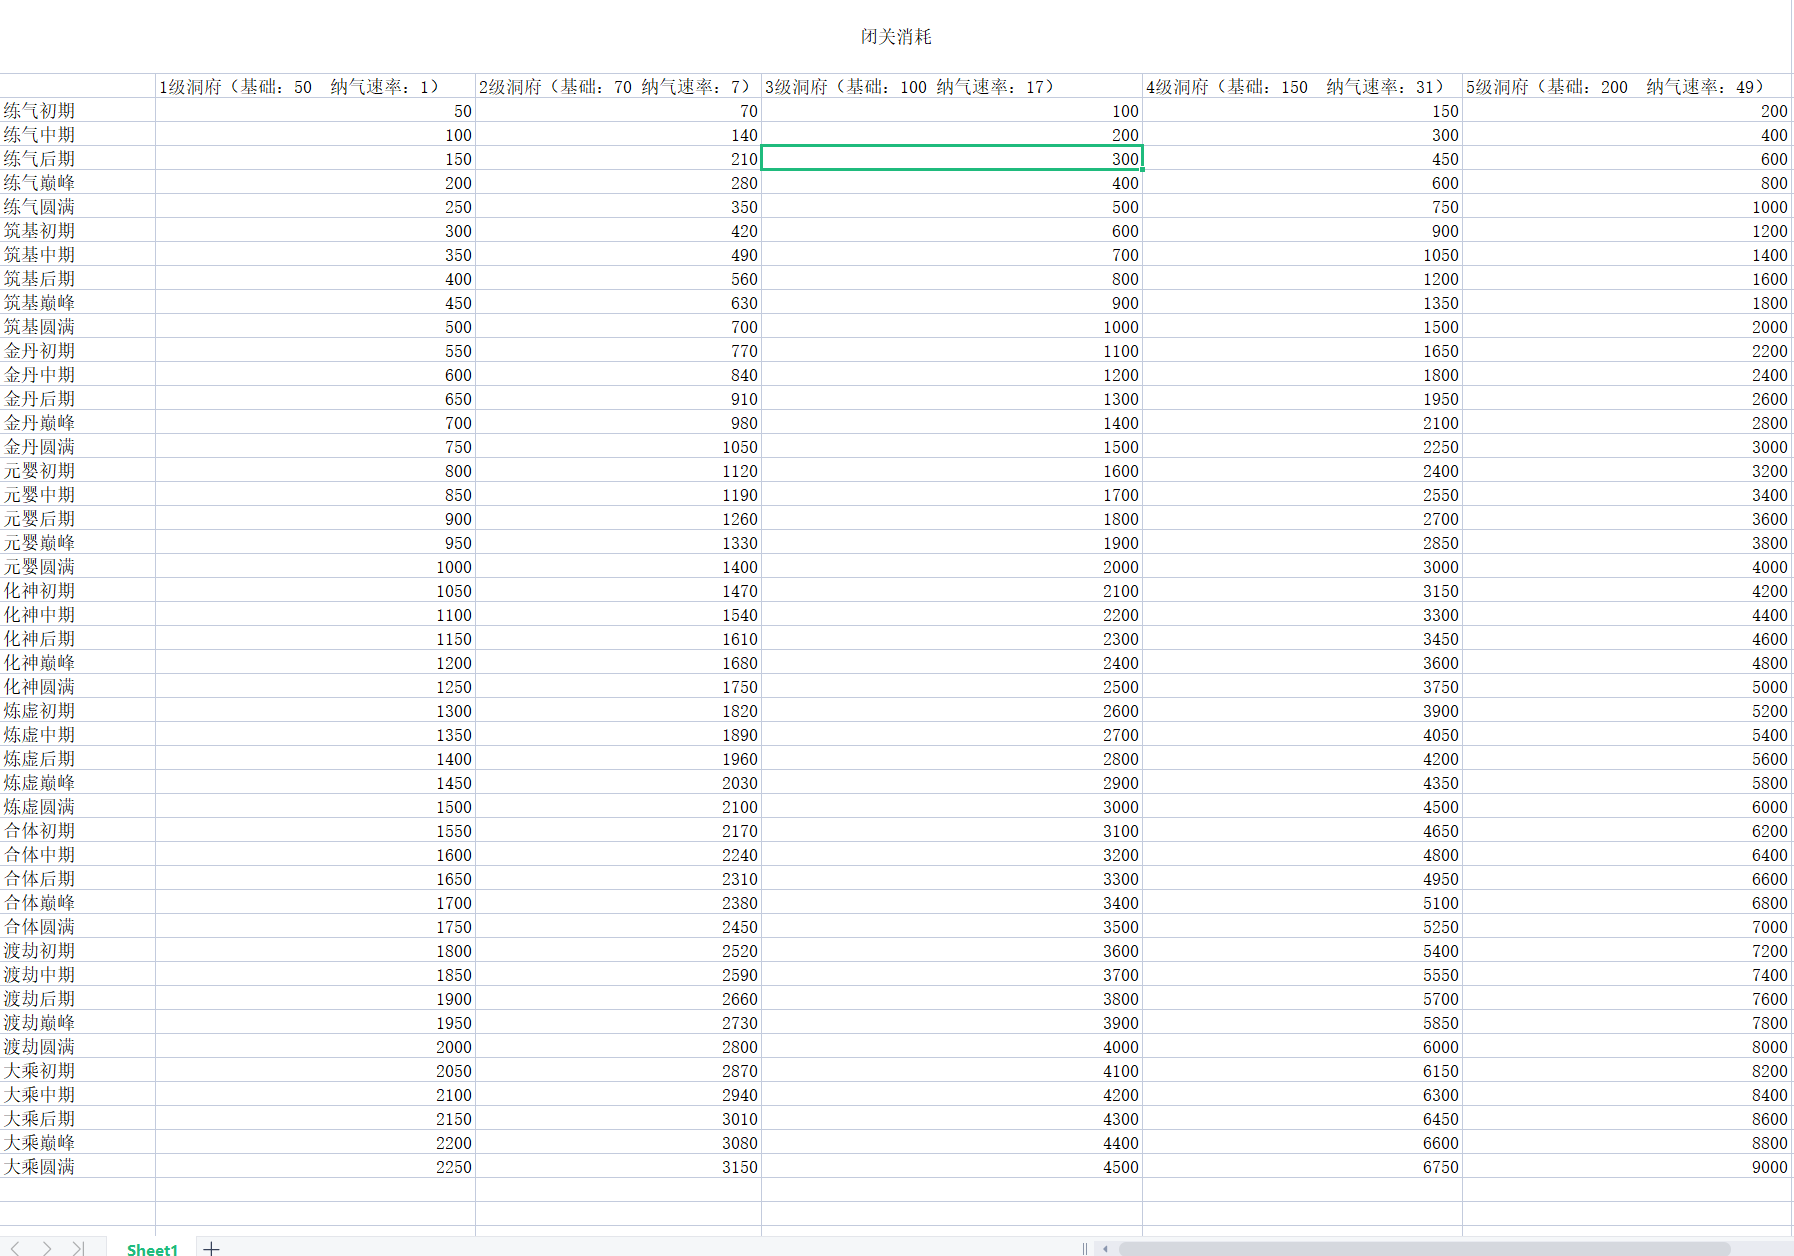Select row label 筑基初期

(x=77, y=230)
